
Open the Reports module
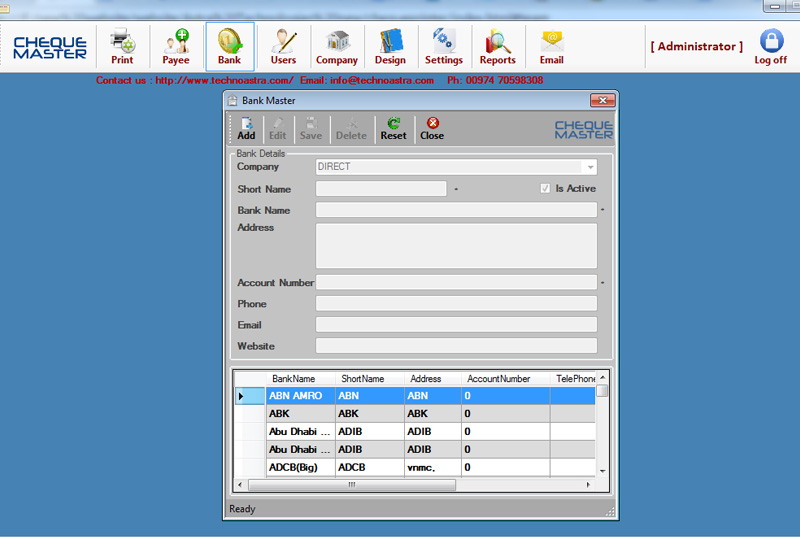coord(497,46)
